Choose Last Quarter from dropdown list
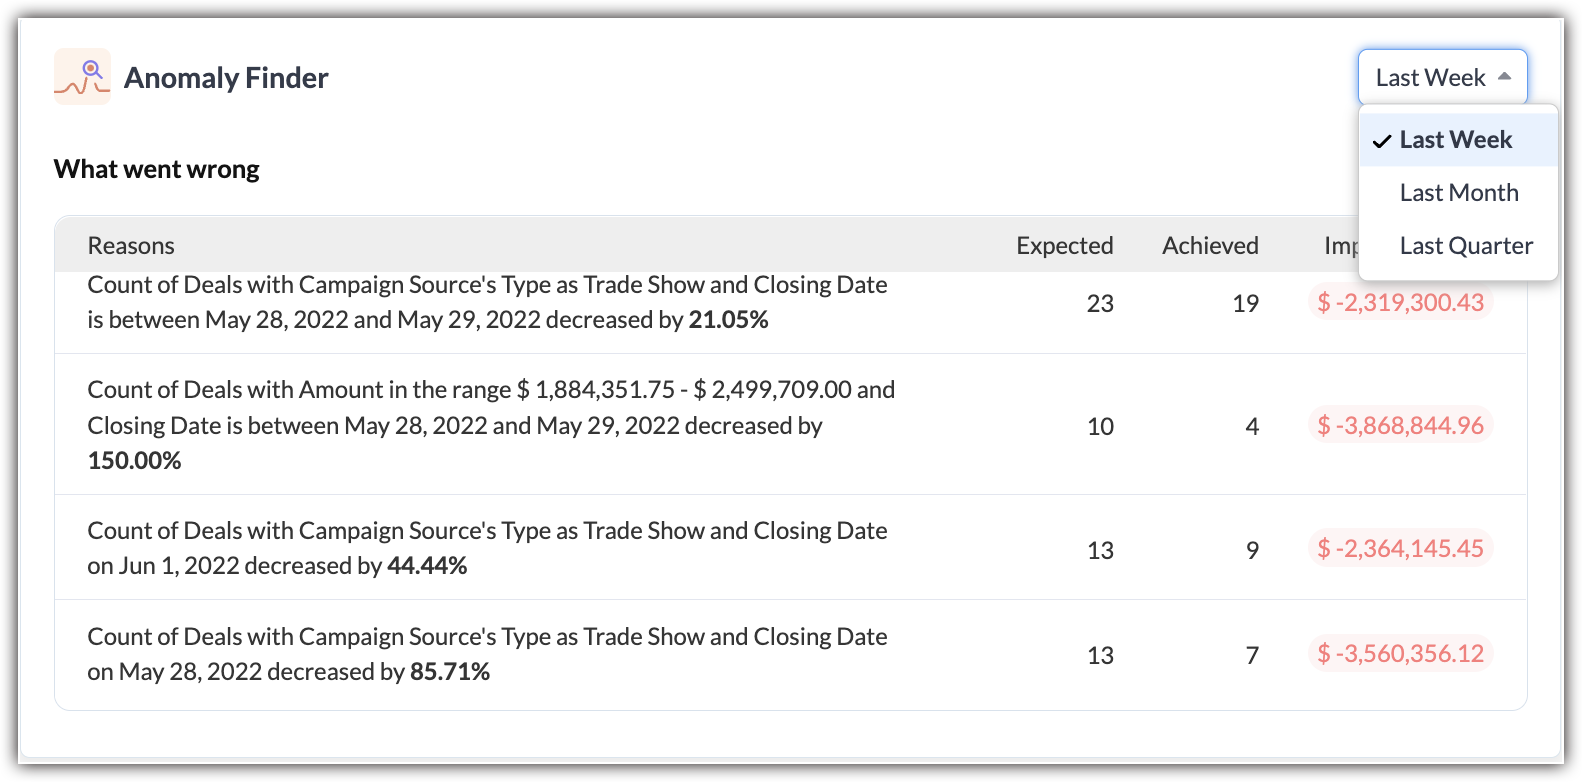This screenshot has width=1582, height=782. (1465, 246)
